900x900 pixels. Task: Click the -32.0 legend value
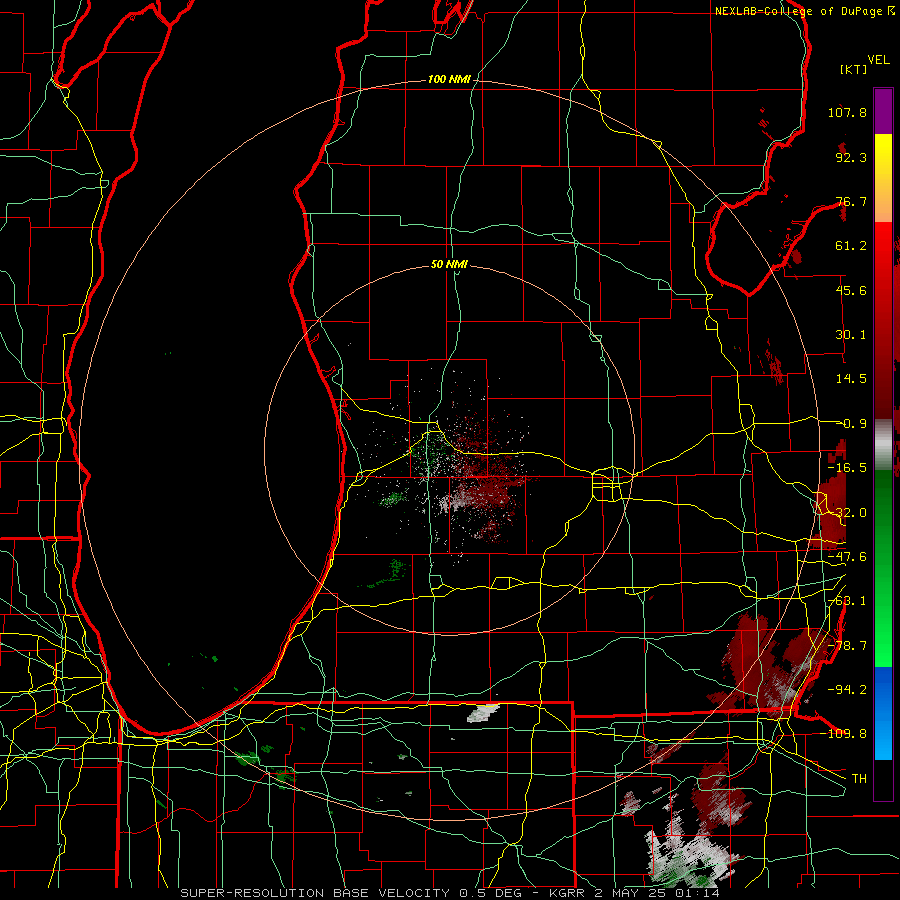click(x=847, y=513)
